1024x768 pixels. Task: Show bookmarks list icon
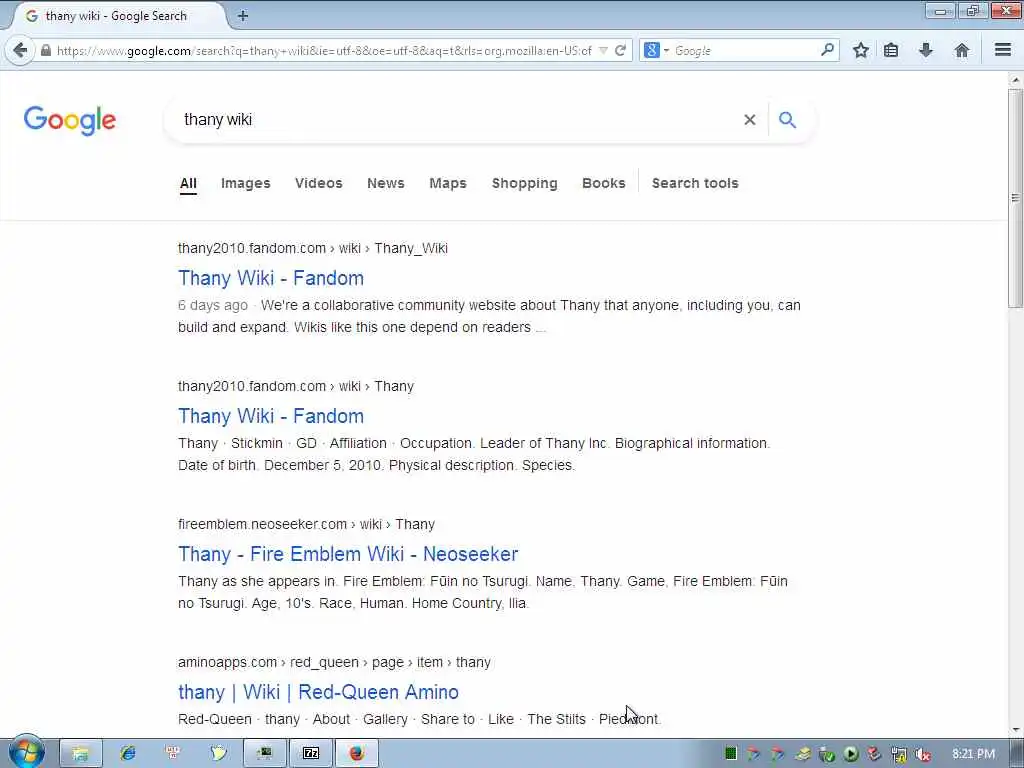tap(891, 50)
